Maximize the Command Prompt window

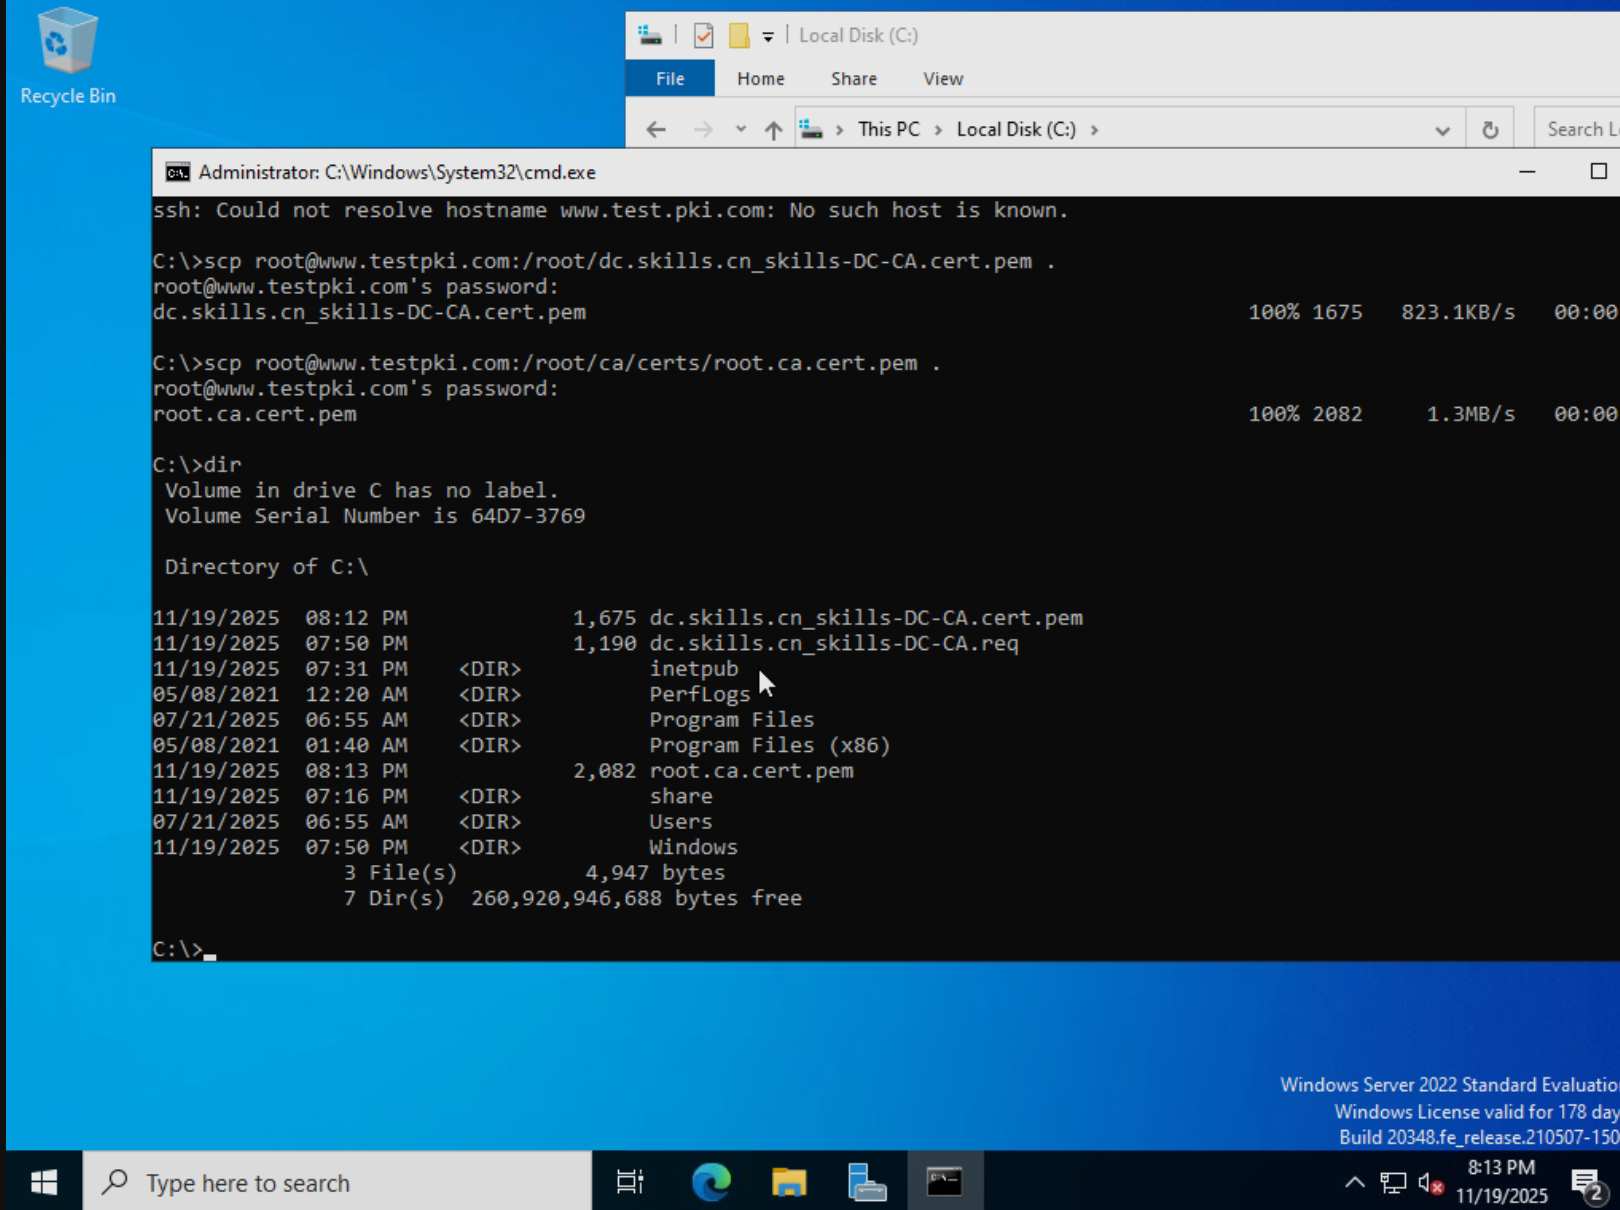(1598, 172)
